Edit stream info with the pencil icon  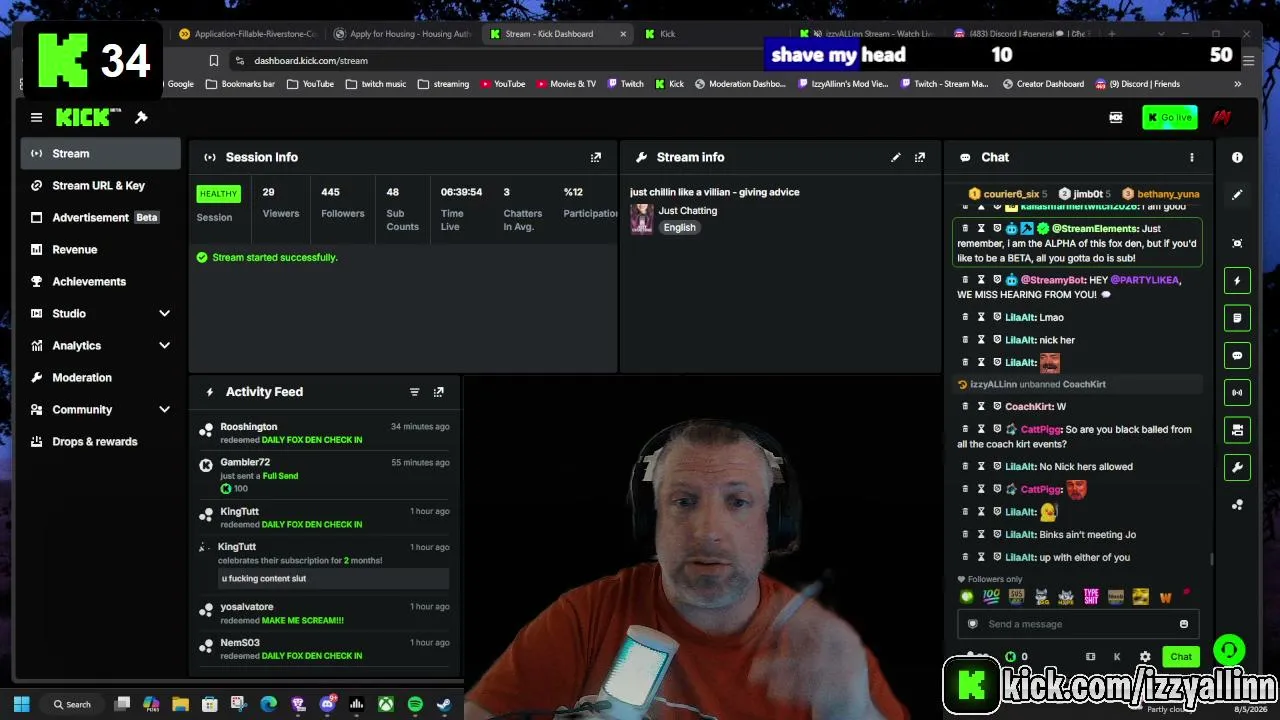[896, 157]
